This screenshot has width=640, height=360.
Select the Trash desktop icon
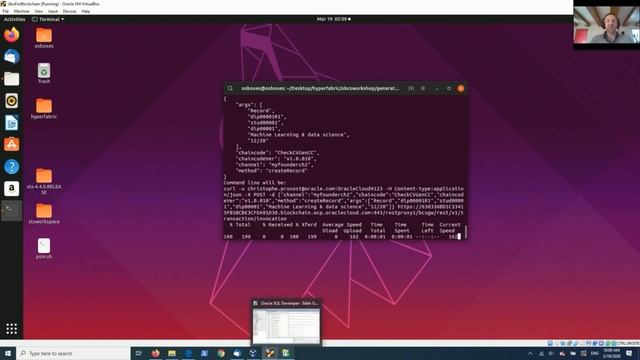[x=44, y=73]
